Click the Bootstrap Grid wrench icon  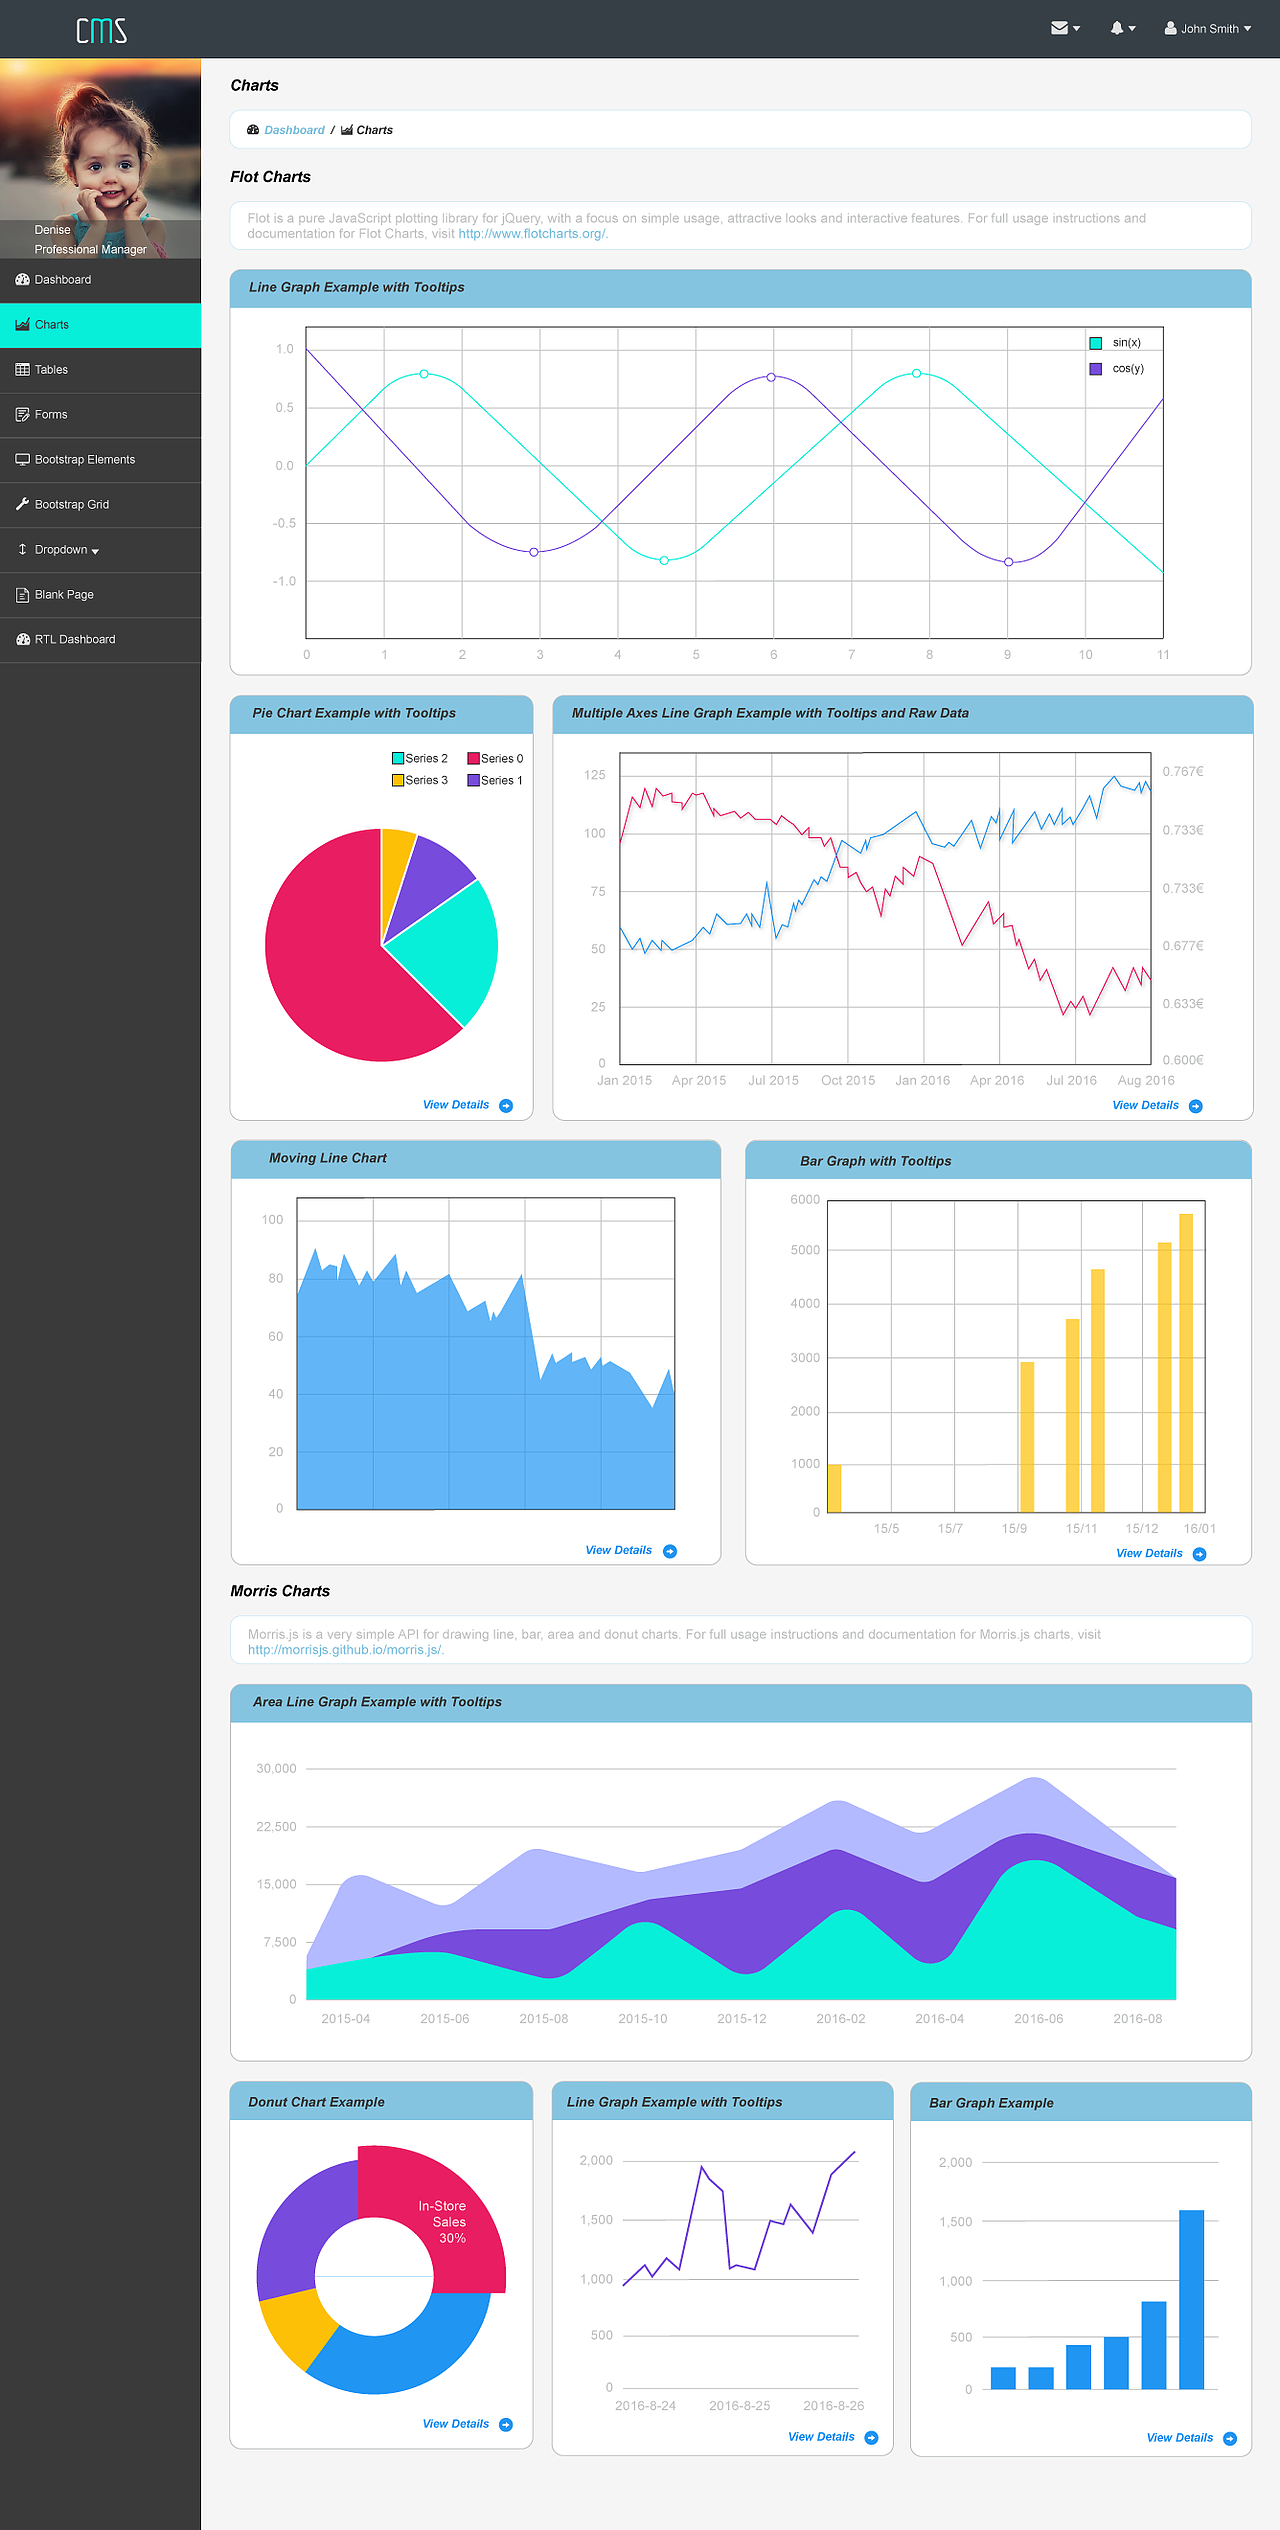pyautogui.click(x=22, y=505)
